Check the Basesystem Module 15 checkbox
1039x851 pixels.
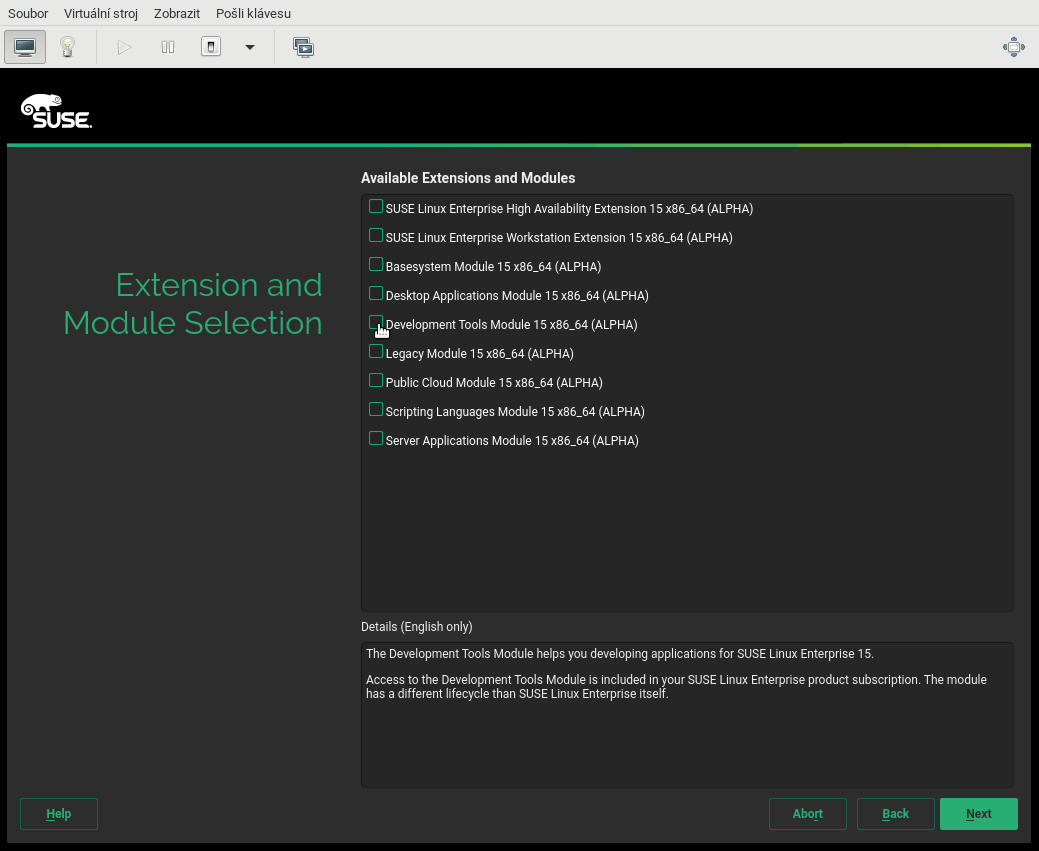pyautogui.click(x=376, y=265)
